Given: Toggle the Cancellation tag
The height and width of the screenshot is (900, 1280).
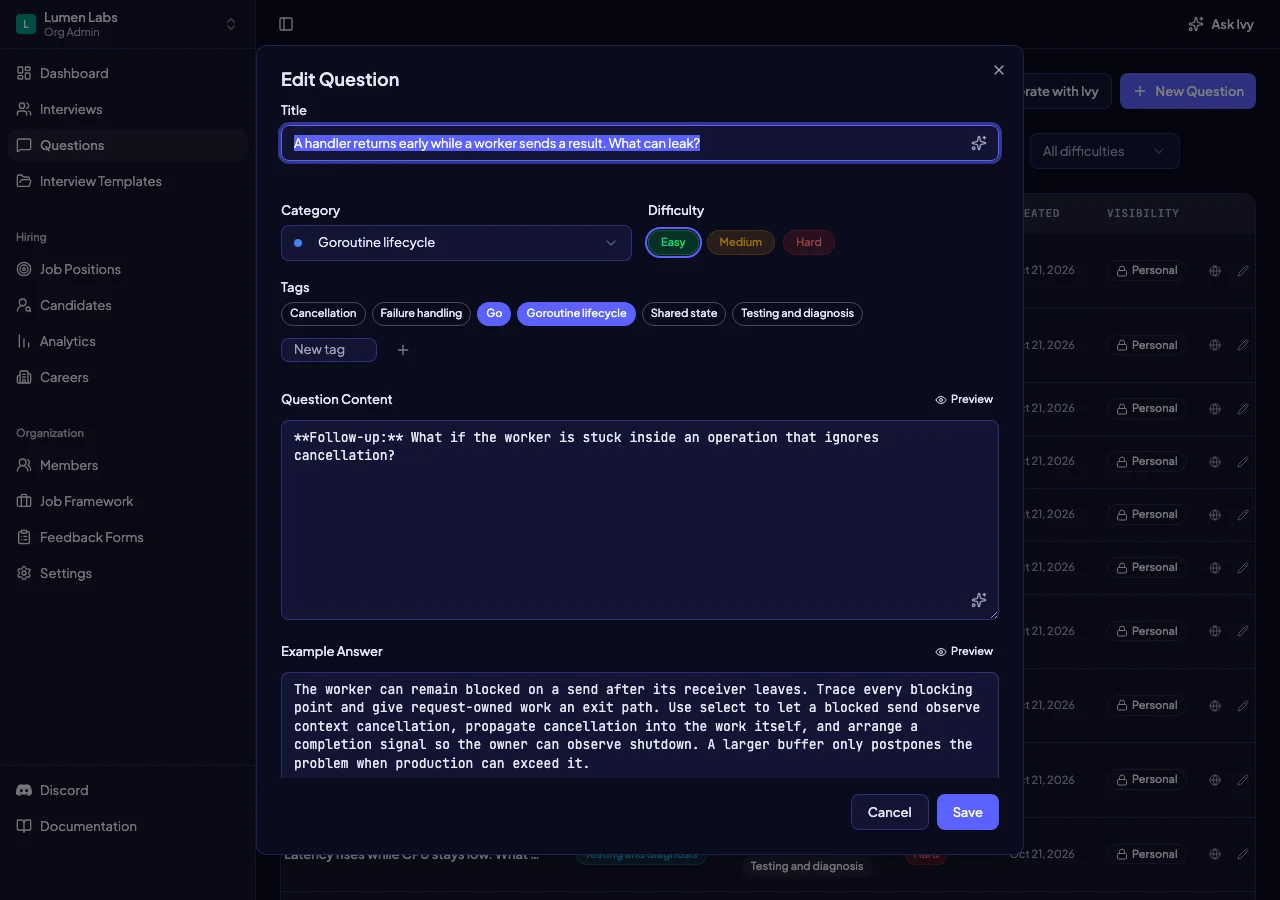Looking at the screenshot, I should pos(323,314).
